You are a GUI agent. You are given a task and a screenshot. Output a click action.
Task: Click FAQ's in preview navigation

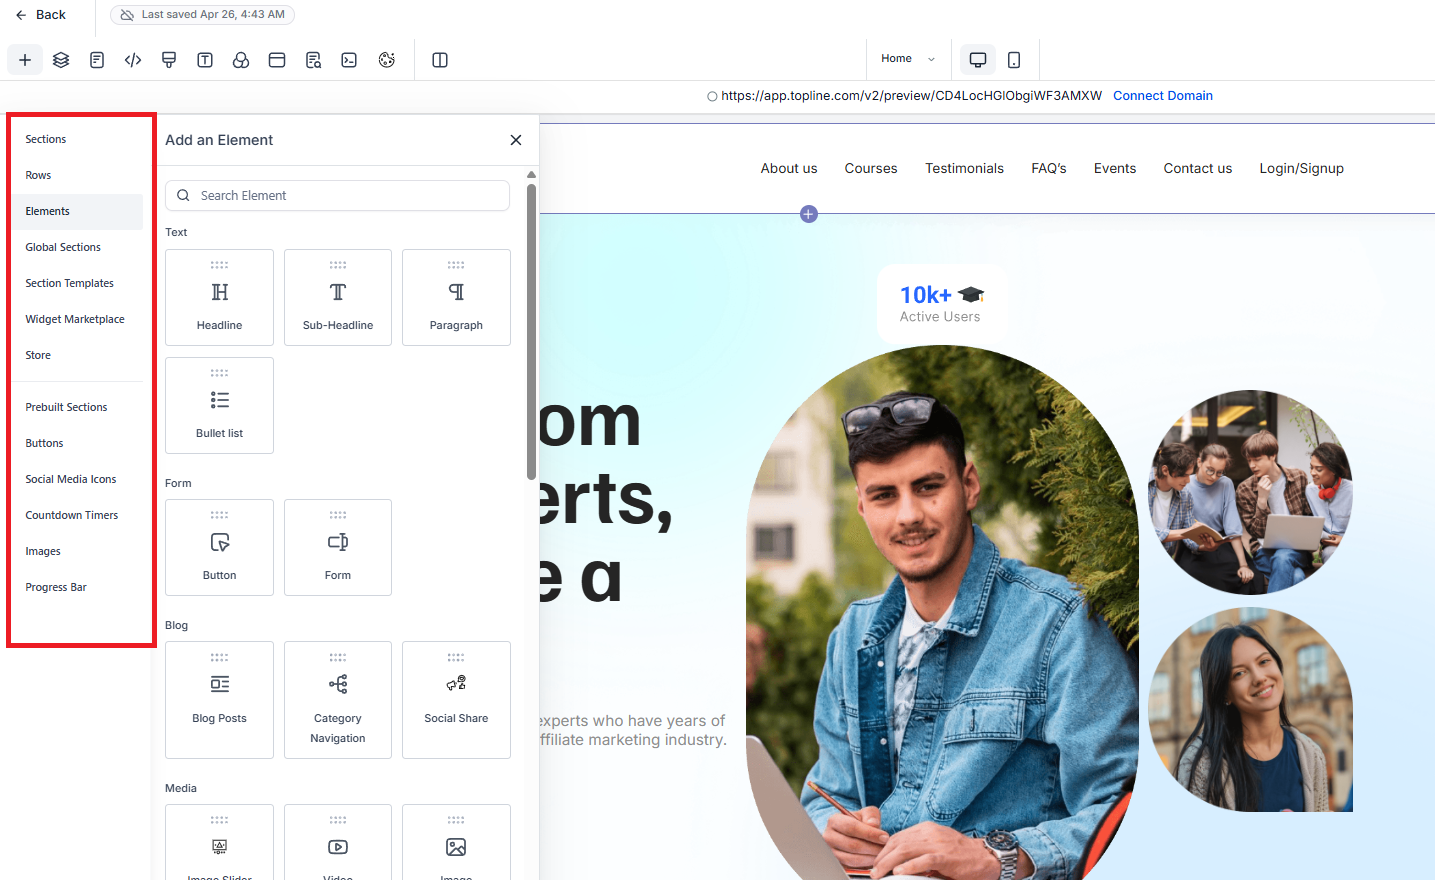(1049, 169)
